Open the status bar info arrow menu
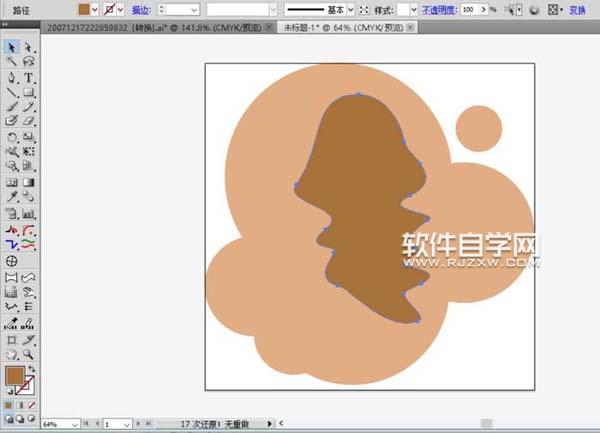600x433 pixels. tap(269, 423)
